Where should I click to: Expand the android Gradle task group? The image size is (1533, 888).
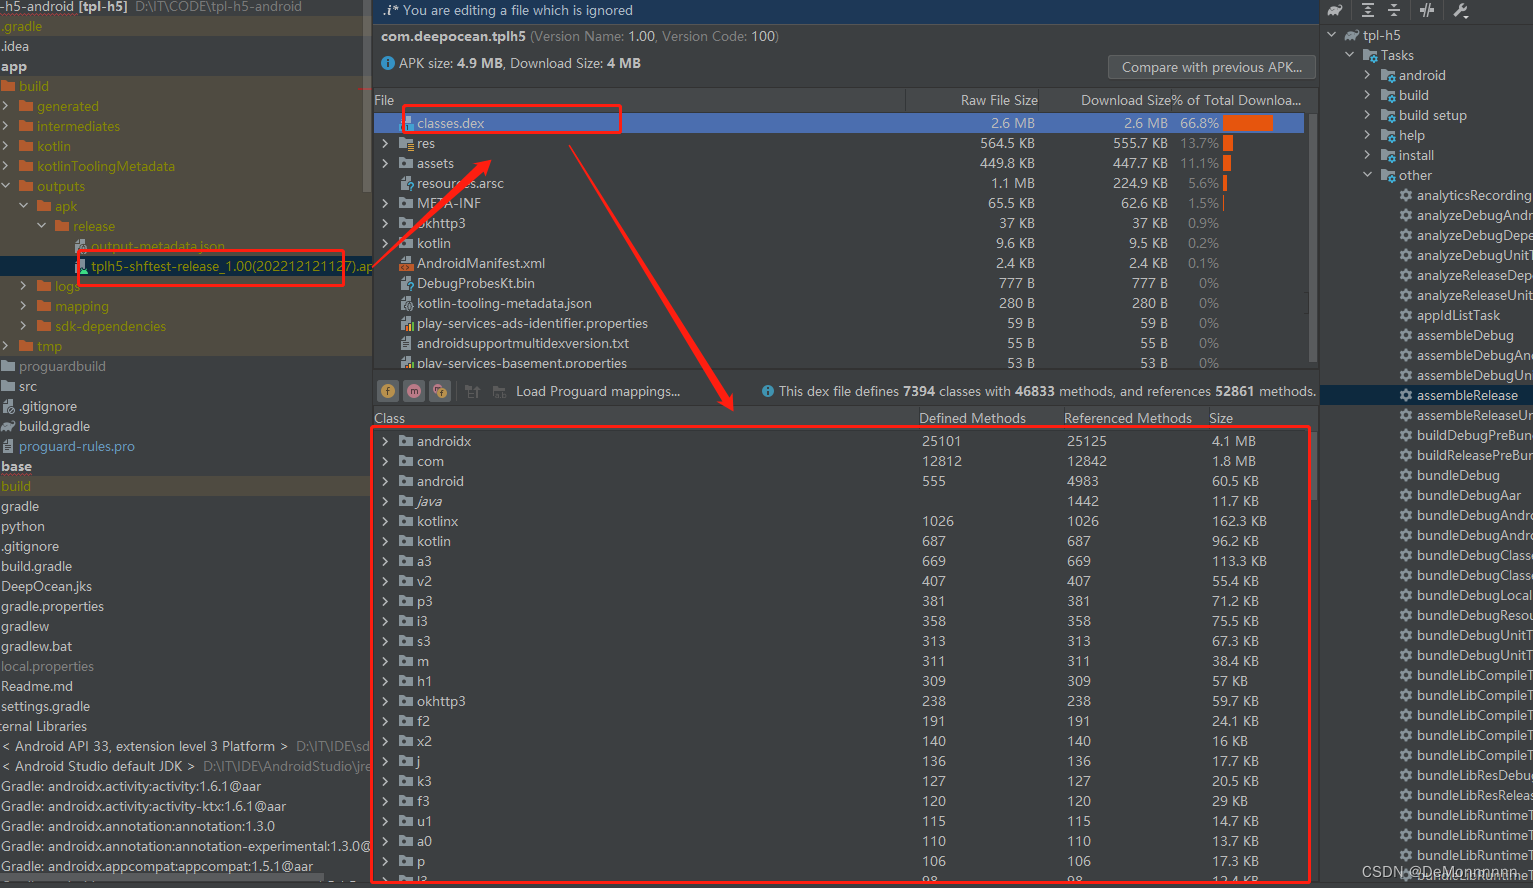[x=1367, y=75]
